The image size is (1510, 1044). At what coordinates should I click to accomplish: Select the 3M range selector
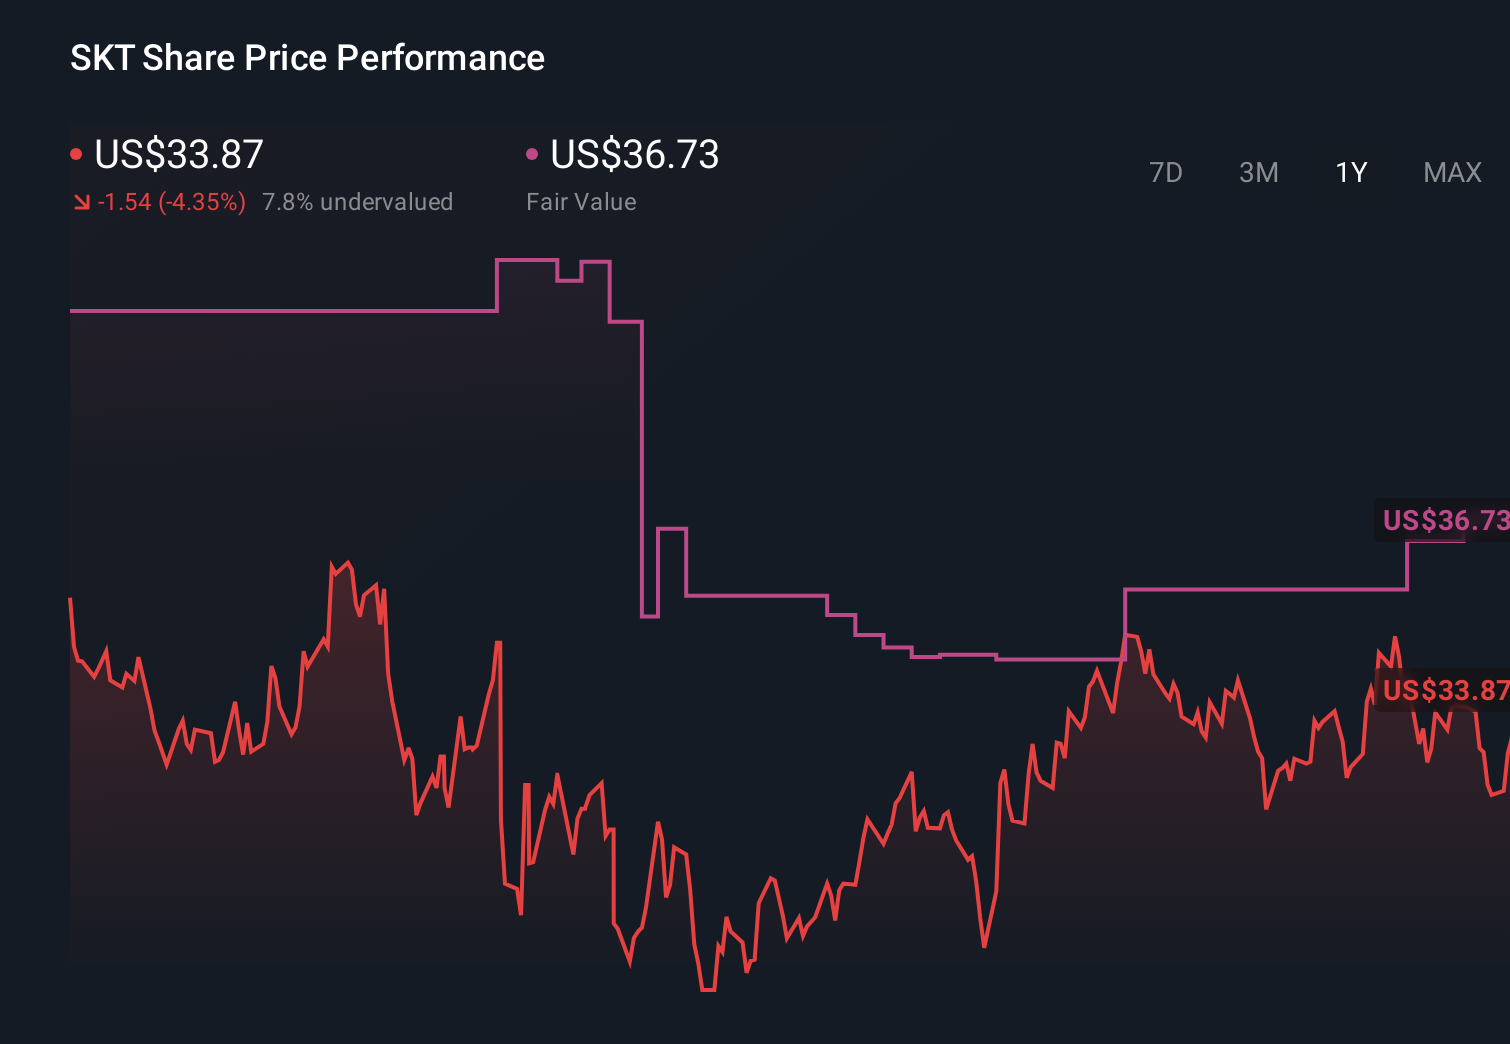pyautogui.click(x=1258, y=172)
